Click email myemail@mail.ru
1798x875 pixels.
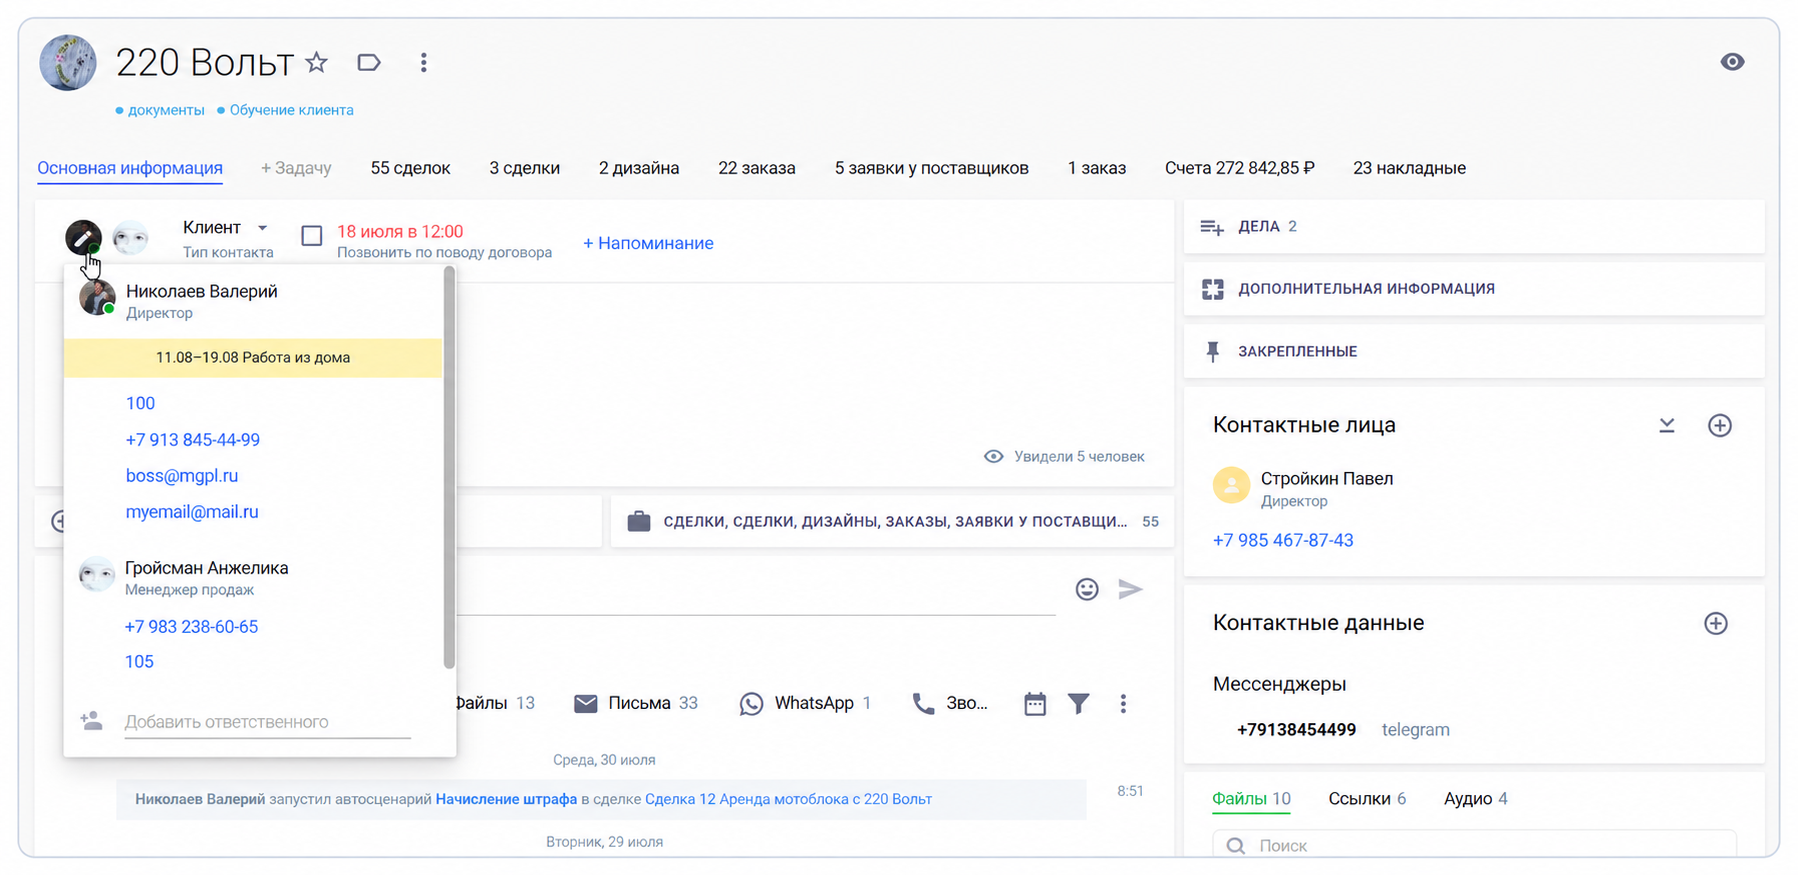tap(192, 512)
